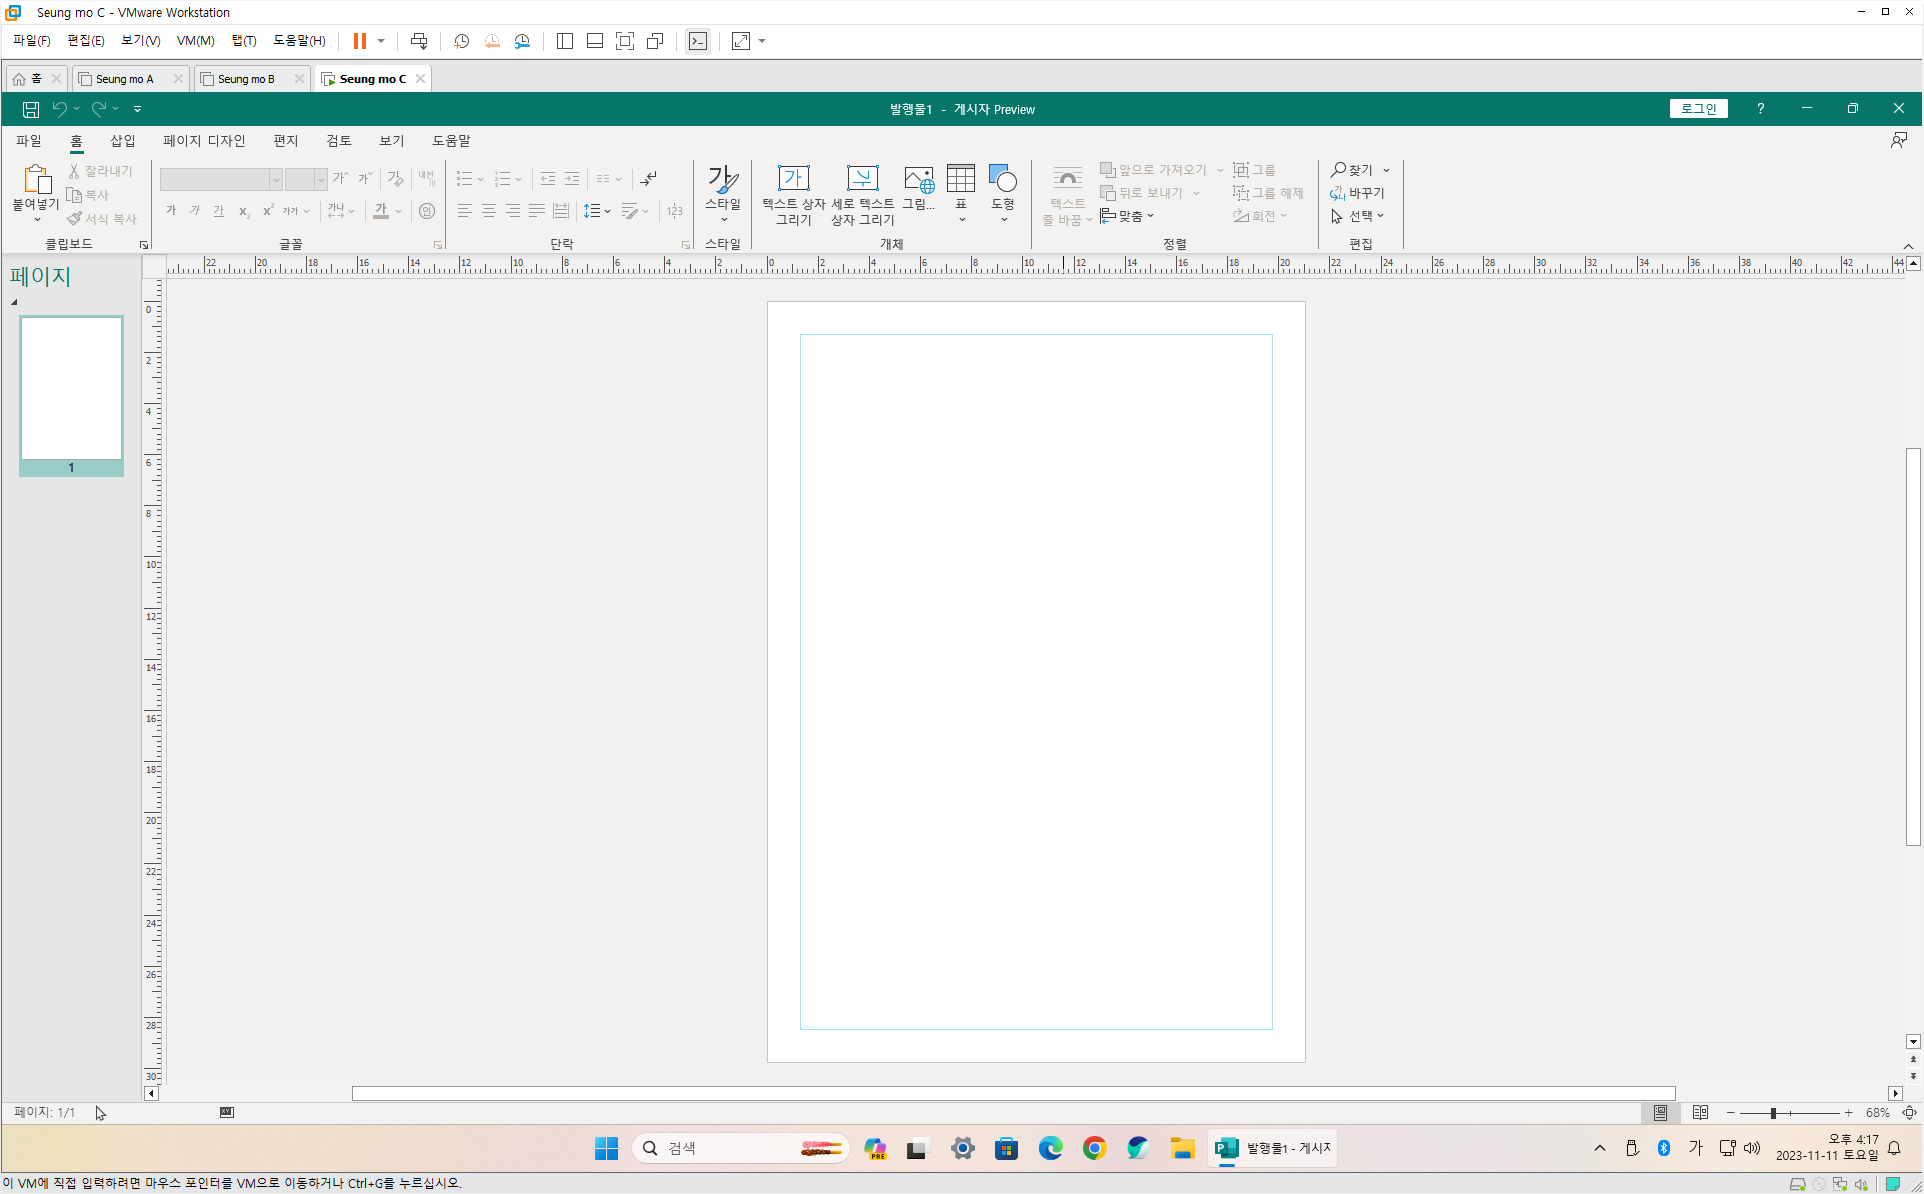
Task: Click the Replace button in Editing group
Action: pos(1357,193)
